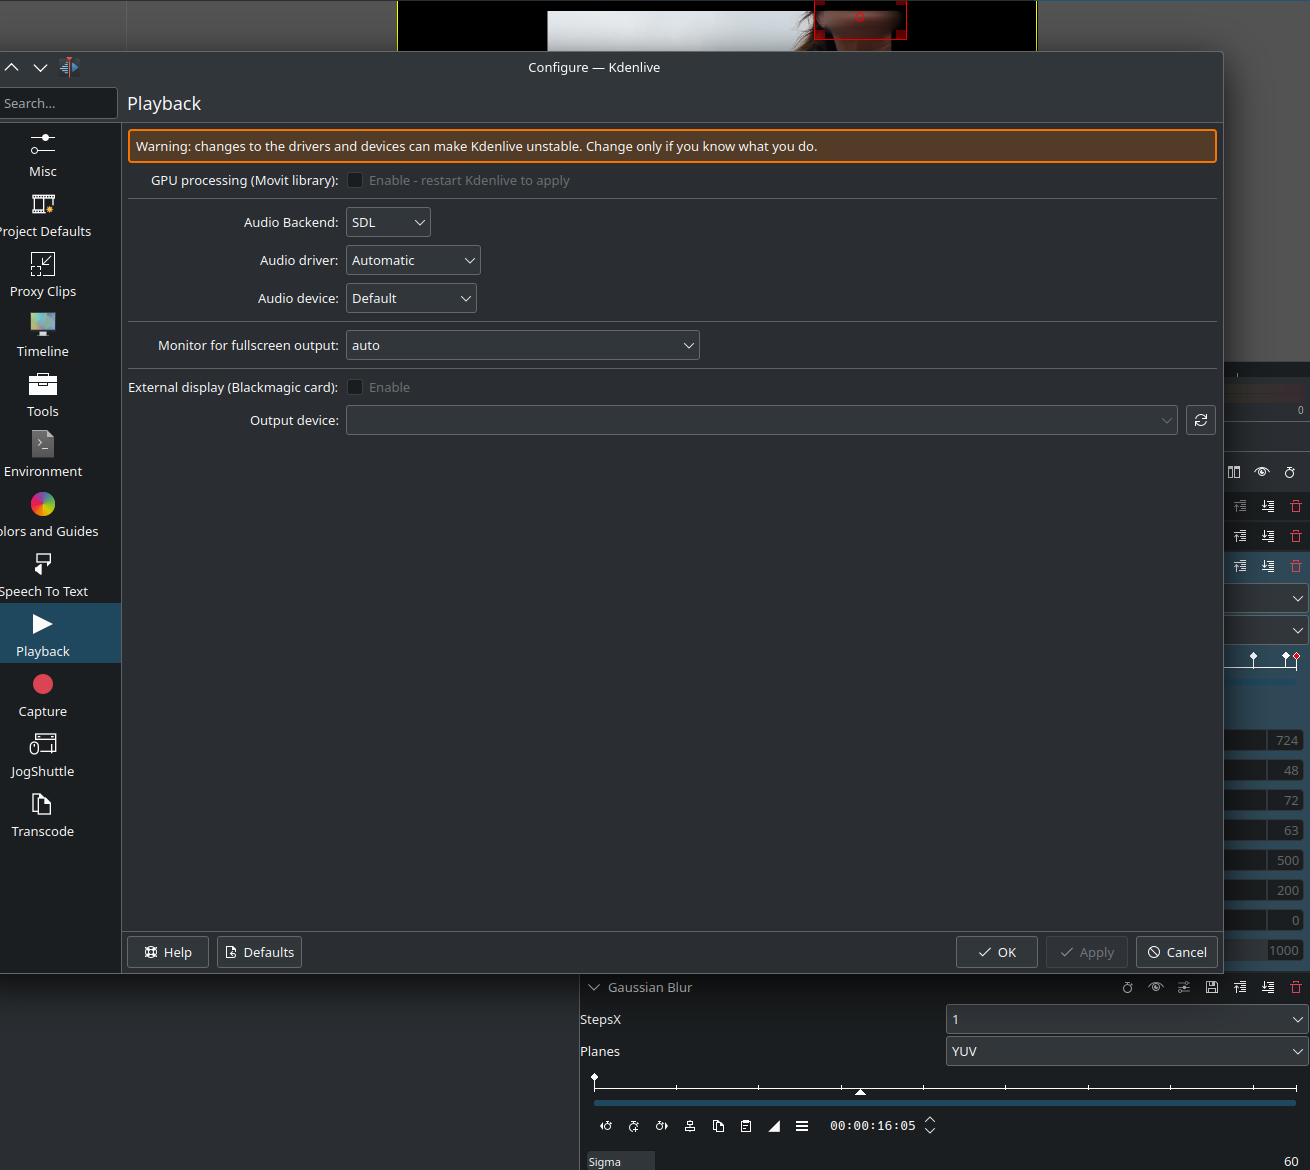Delete the highlighted effect in the stack
Screen dimensions: 1310x1170
pyautogui.click(x=1296, y=566)
